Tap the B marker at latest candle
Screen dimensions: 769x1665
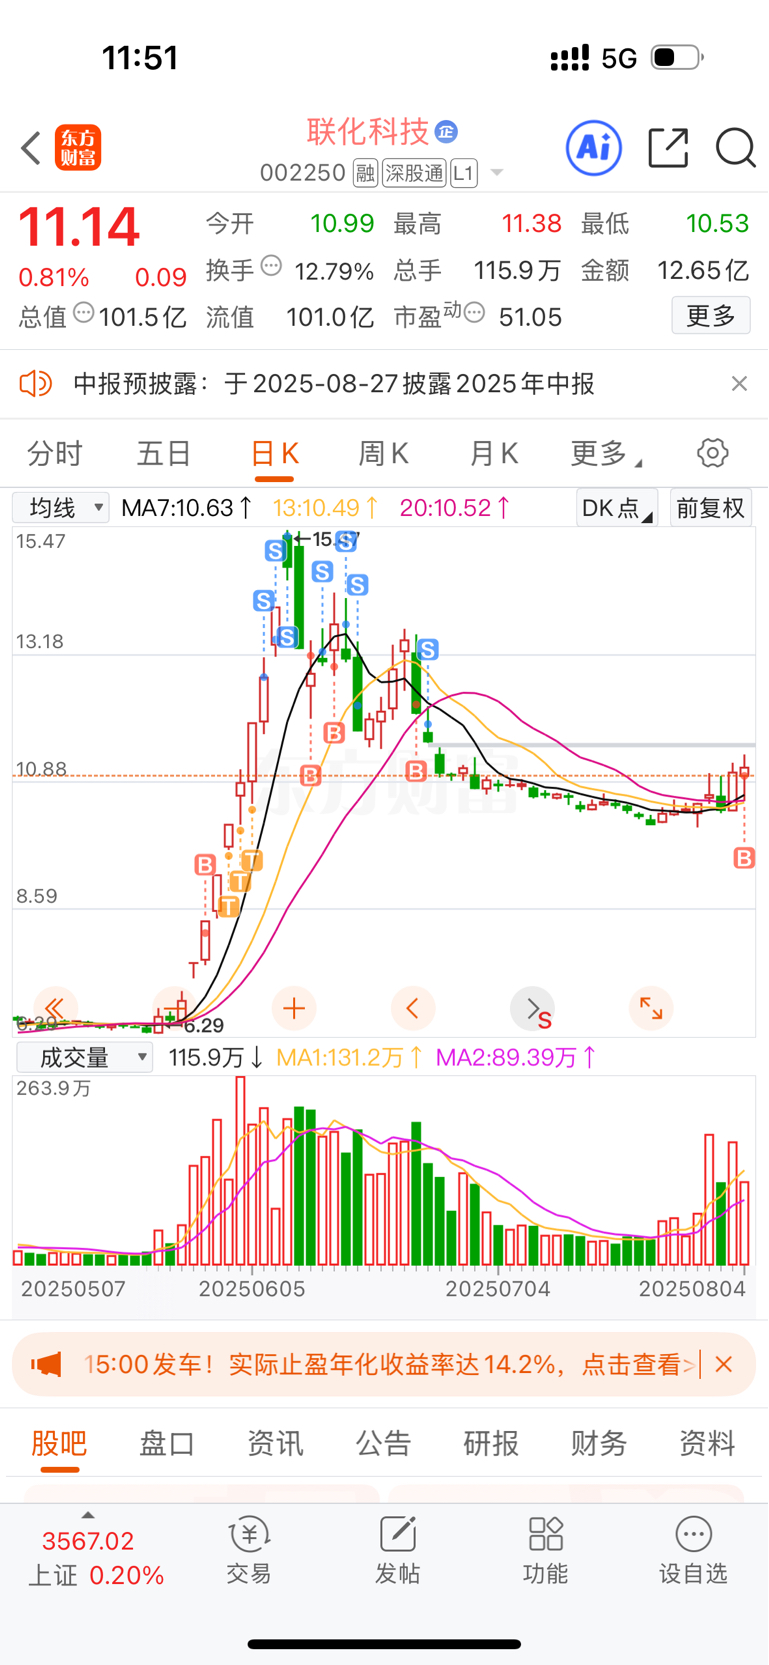(x=744, y=858)
